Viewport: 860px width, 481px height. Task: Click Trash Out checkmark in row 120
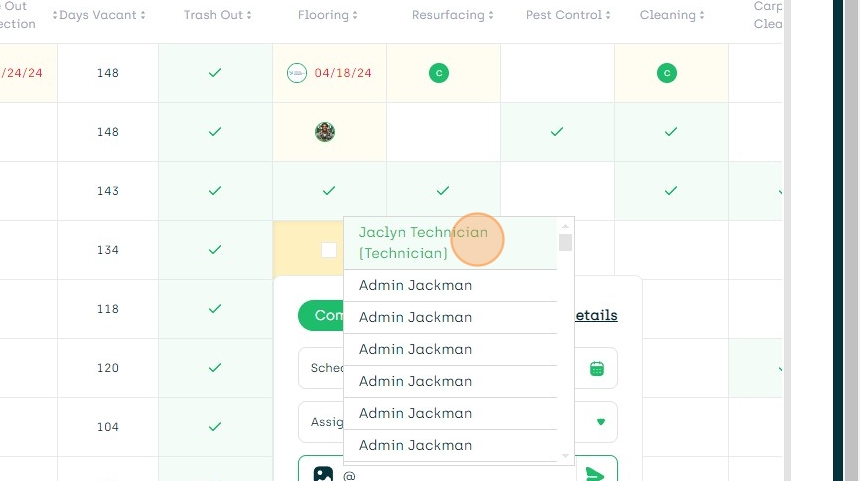[215, 367]
